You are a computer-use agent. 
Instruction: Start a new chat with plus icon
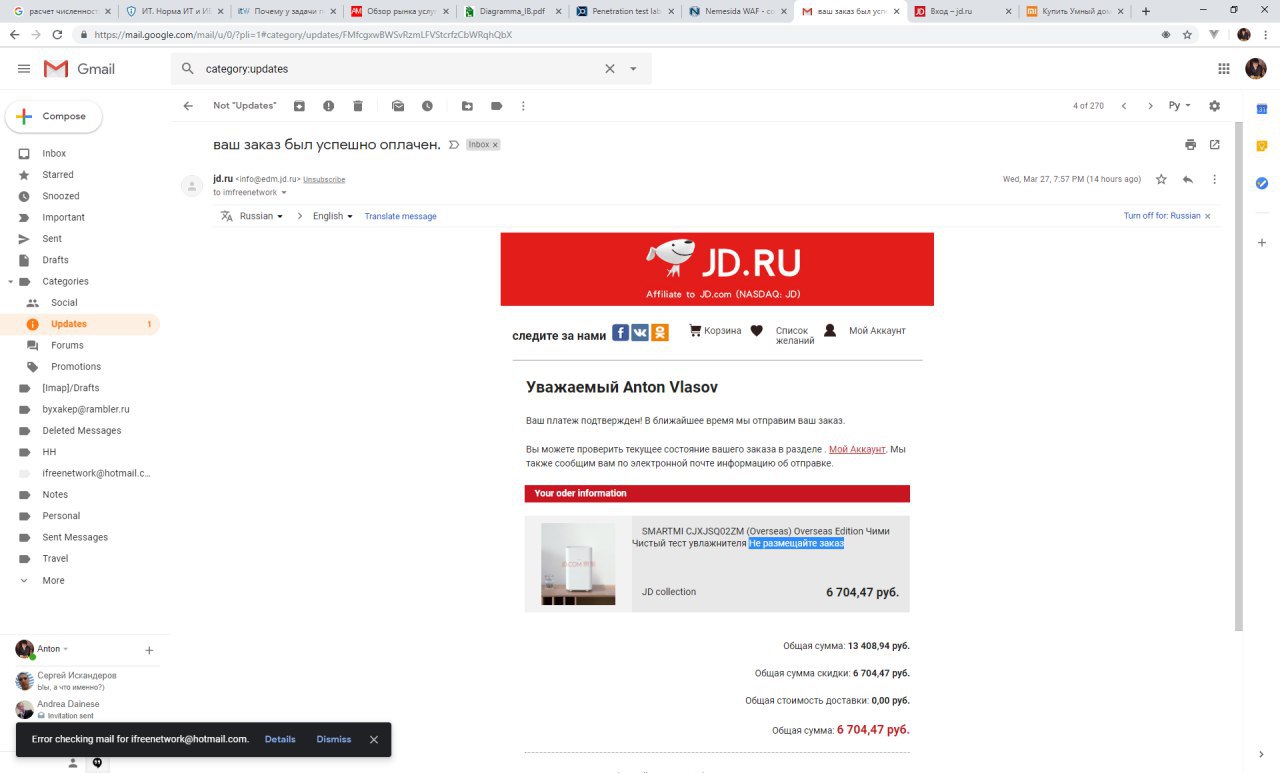tap(149, 650)
